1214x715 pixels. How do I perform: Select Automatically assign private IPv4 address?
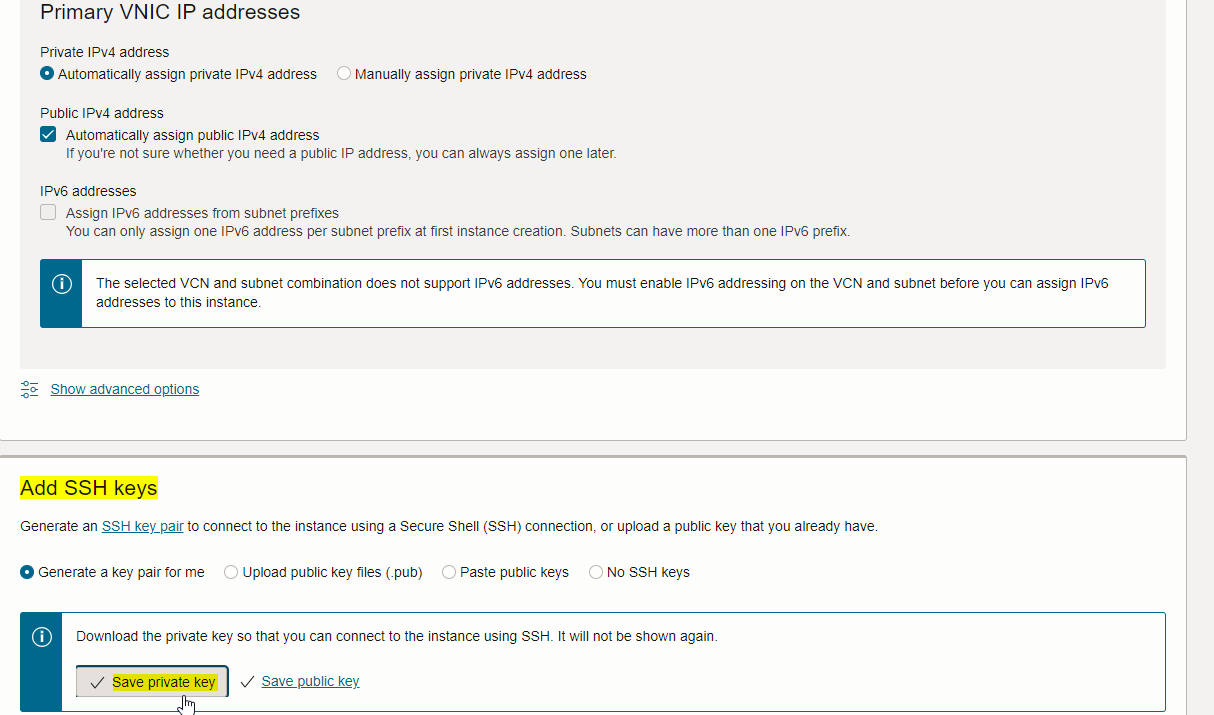pyautogui.click(x=47, y=74)
